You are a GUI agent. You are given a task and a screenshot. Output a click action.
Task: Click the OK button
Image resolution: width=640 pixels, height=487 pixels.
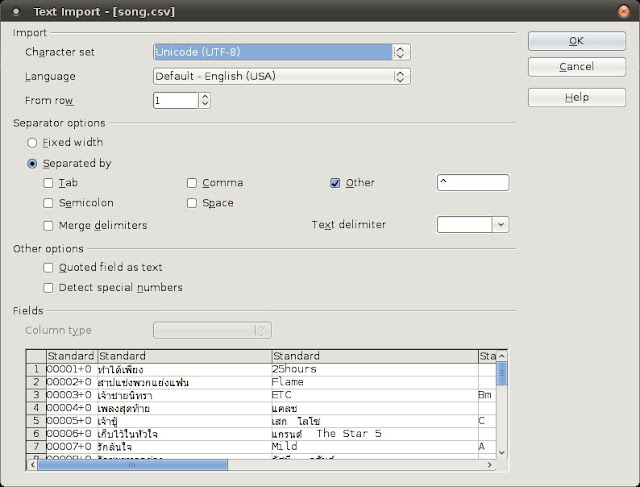[x=576, y=41]
